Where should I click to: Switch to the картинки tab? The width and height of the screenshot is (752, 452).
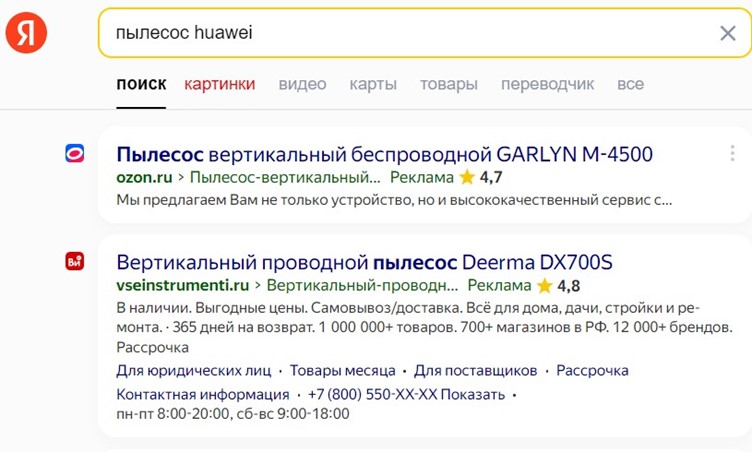(220, 84)
